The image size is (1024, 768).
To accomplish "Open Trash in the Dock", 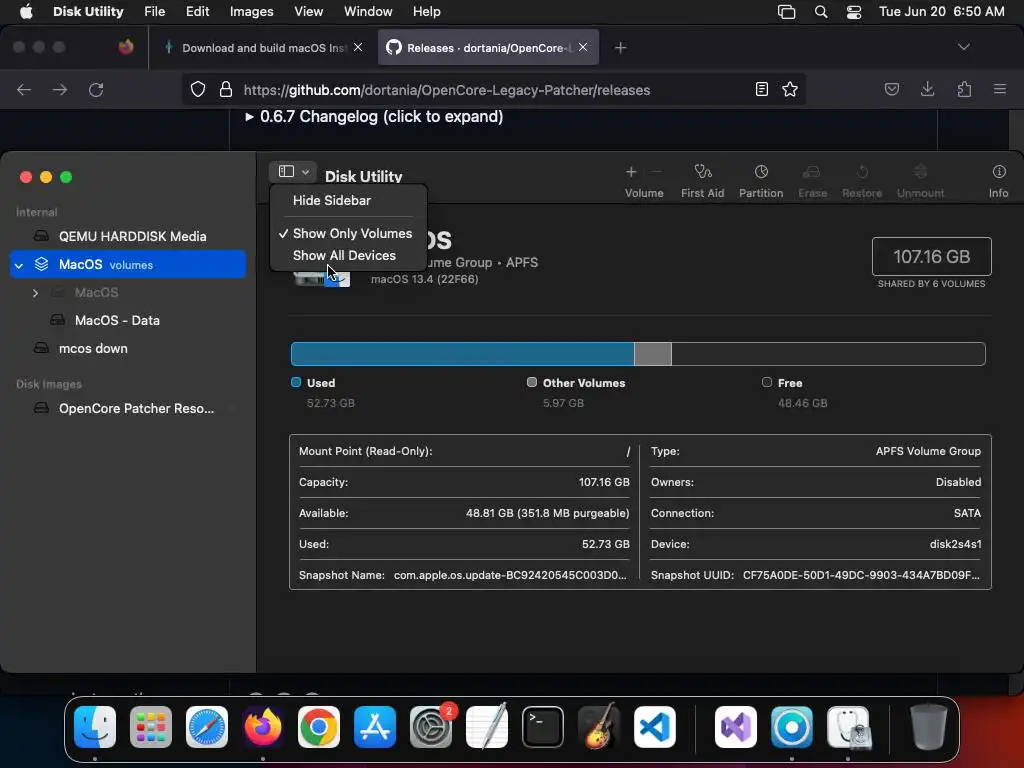I will point(929,727).
